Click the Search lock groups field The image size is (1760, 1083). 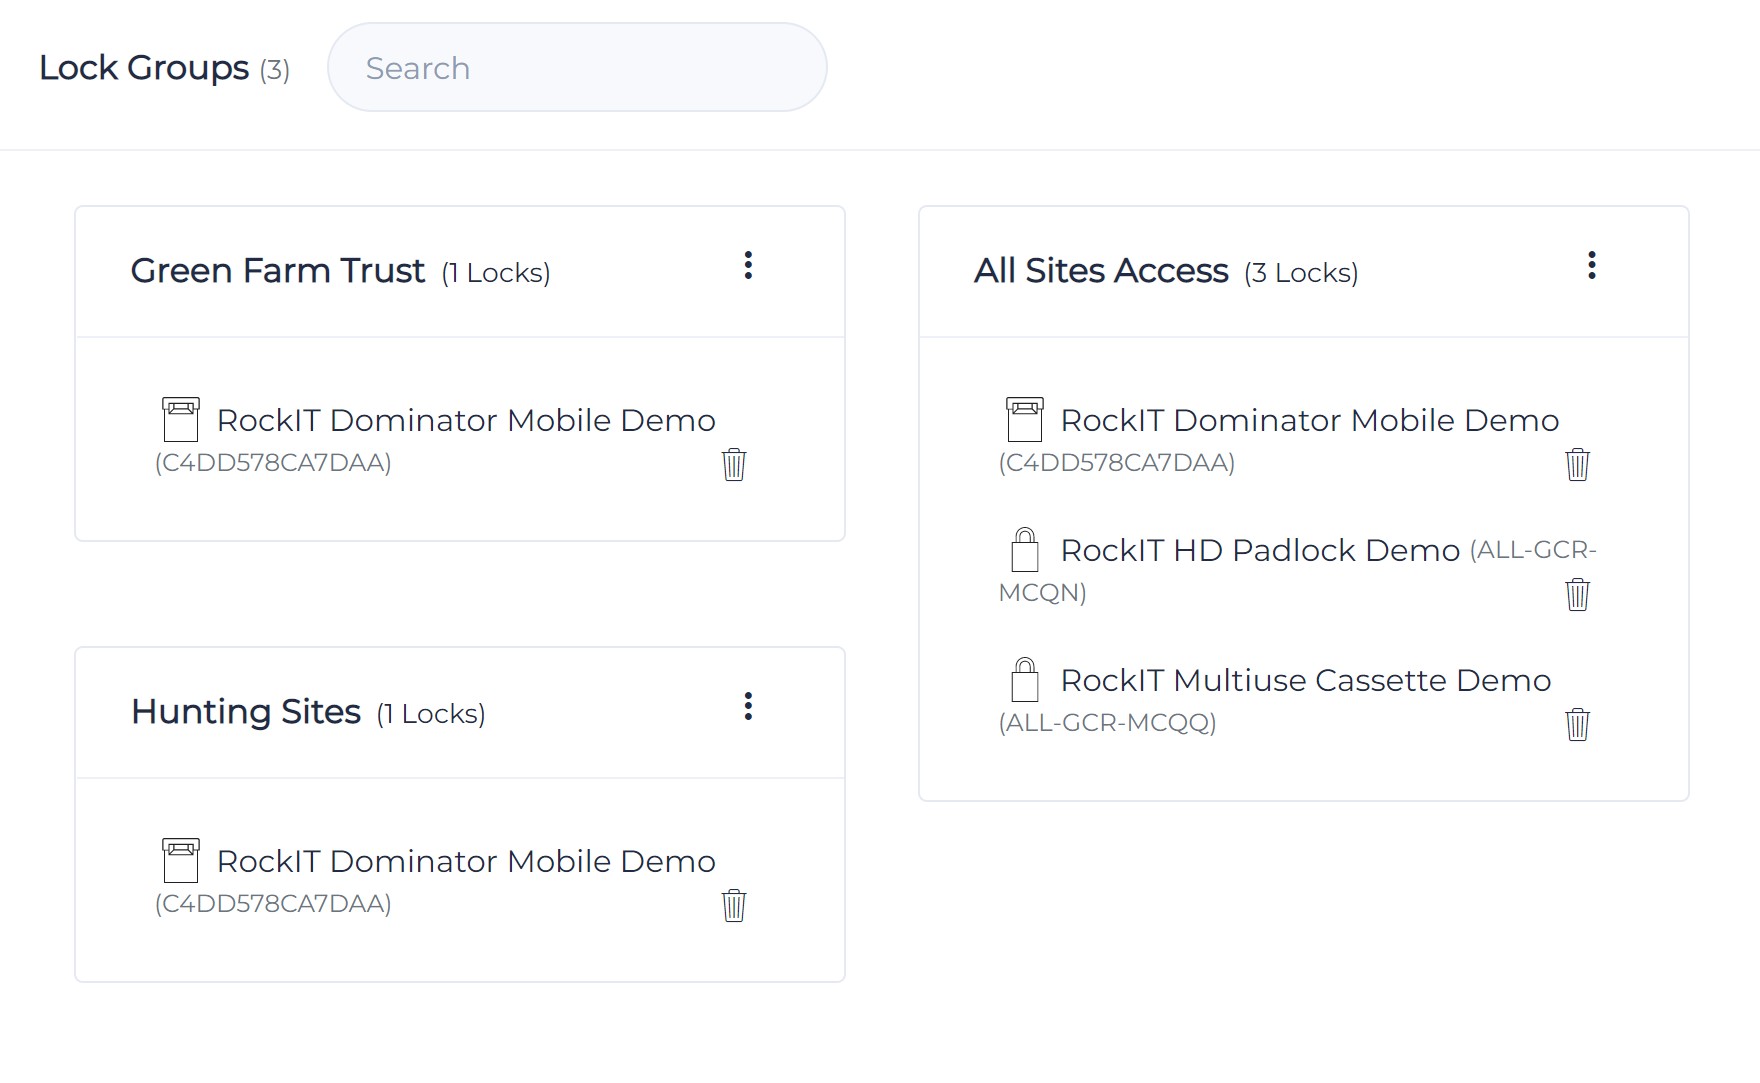577,67
